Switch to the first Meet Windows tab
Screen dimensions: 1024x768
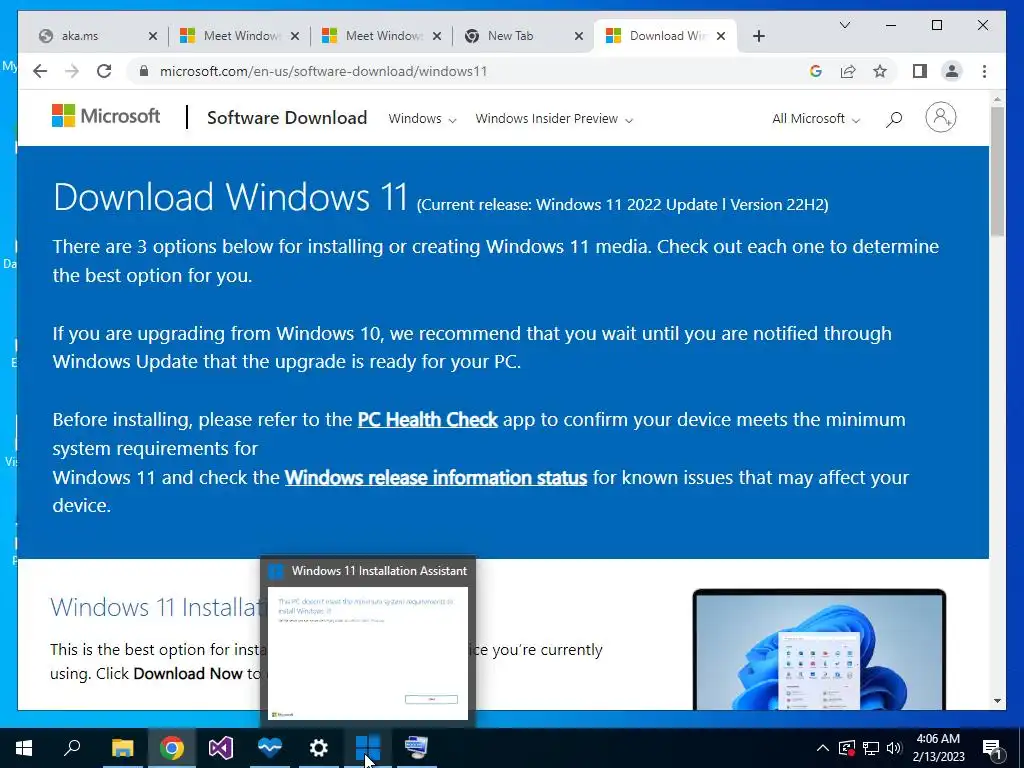click(x=241, y=36)
